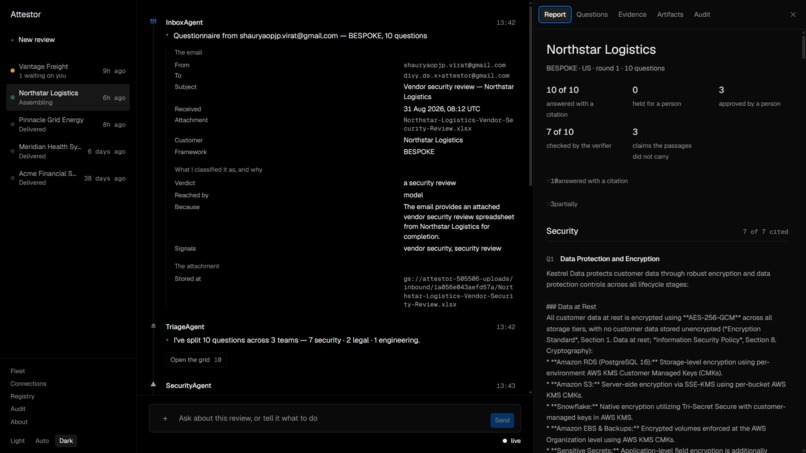Select the Northstar Logistics review
806x453 pixels.
[x=68, y=98]
